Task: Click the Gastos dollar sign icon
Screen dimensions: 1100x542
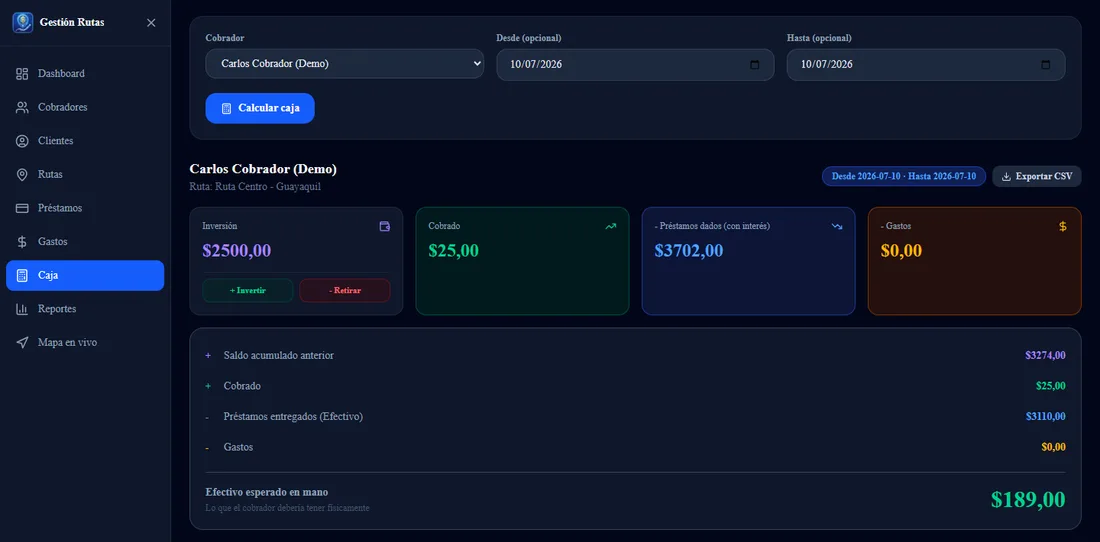Action: tap(22, 242)
